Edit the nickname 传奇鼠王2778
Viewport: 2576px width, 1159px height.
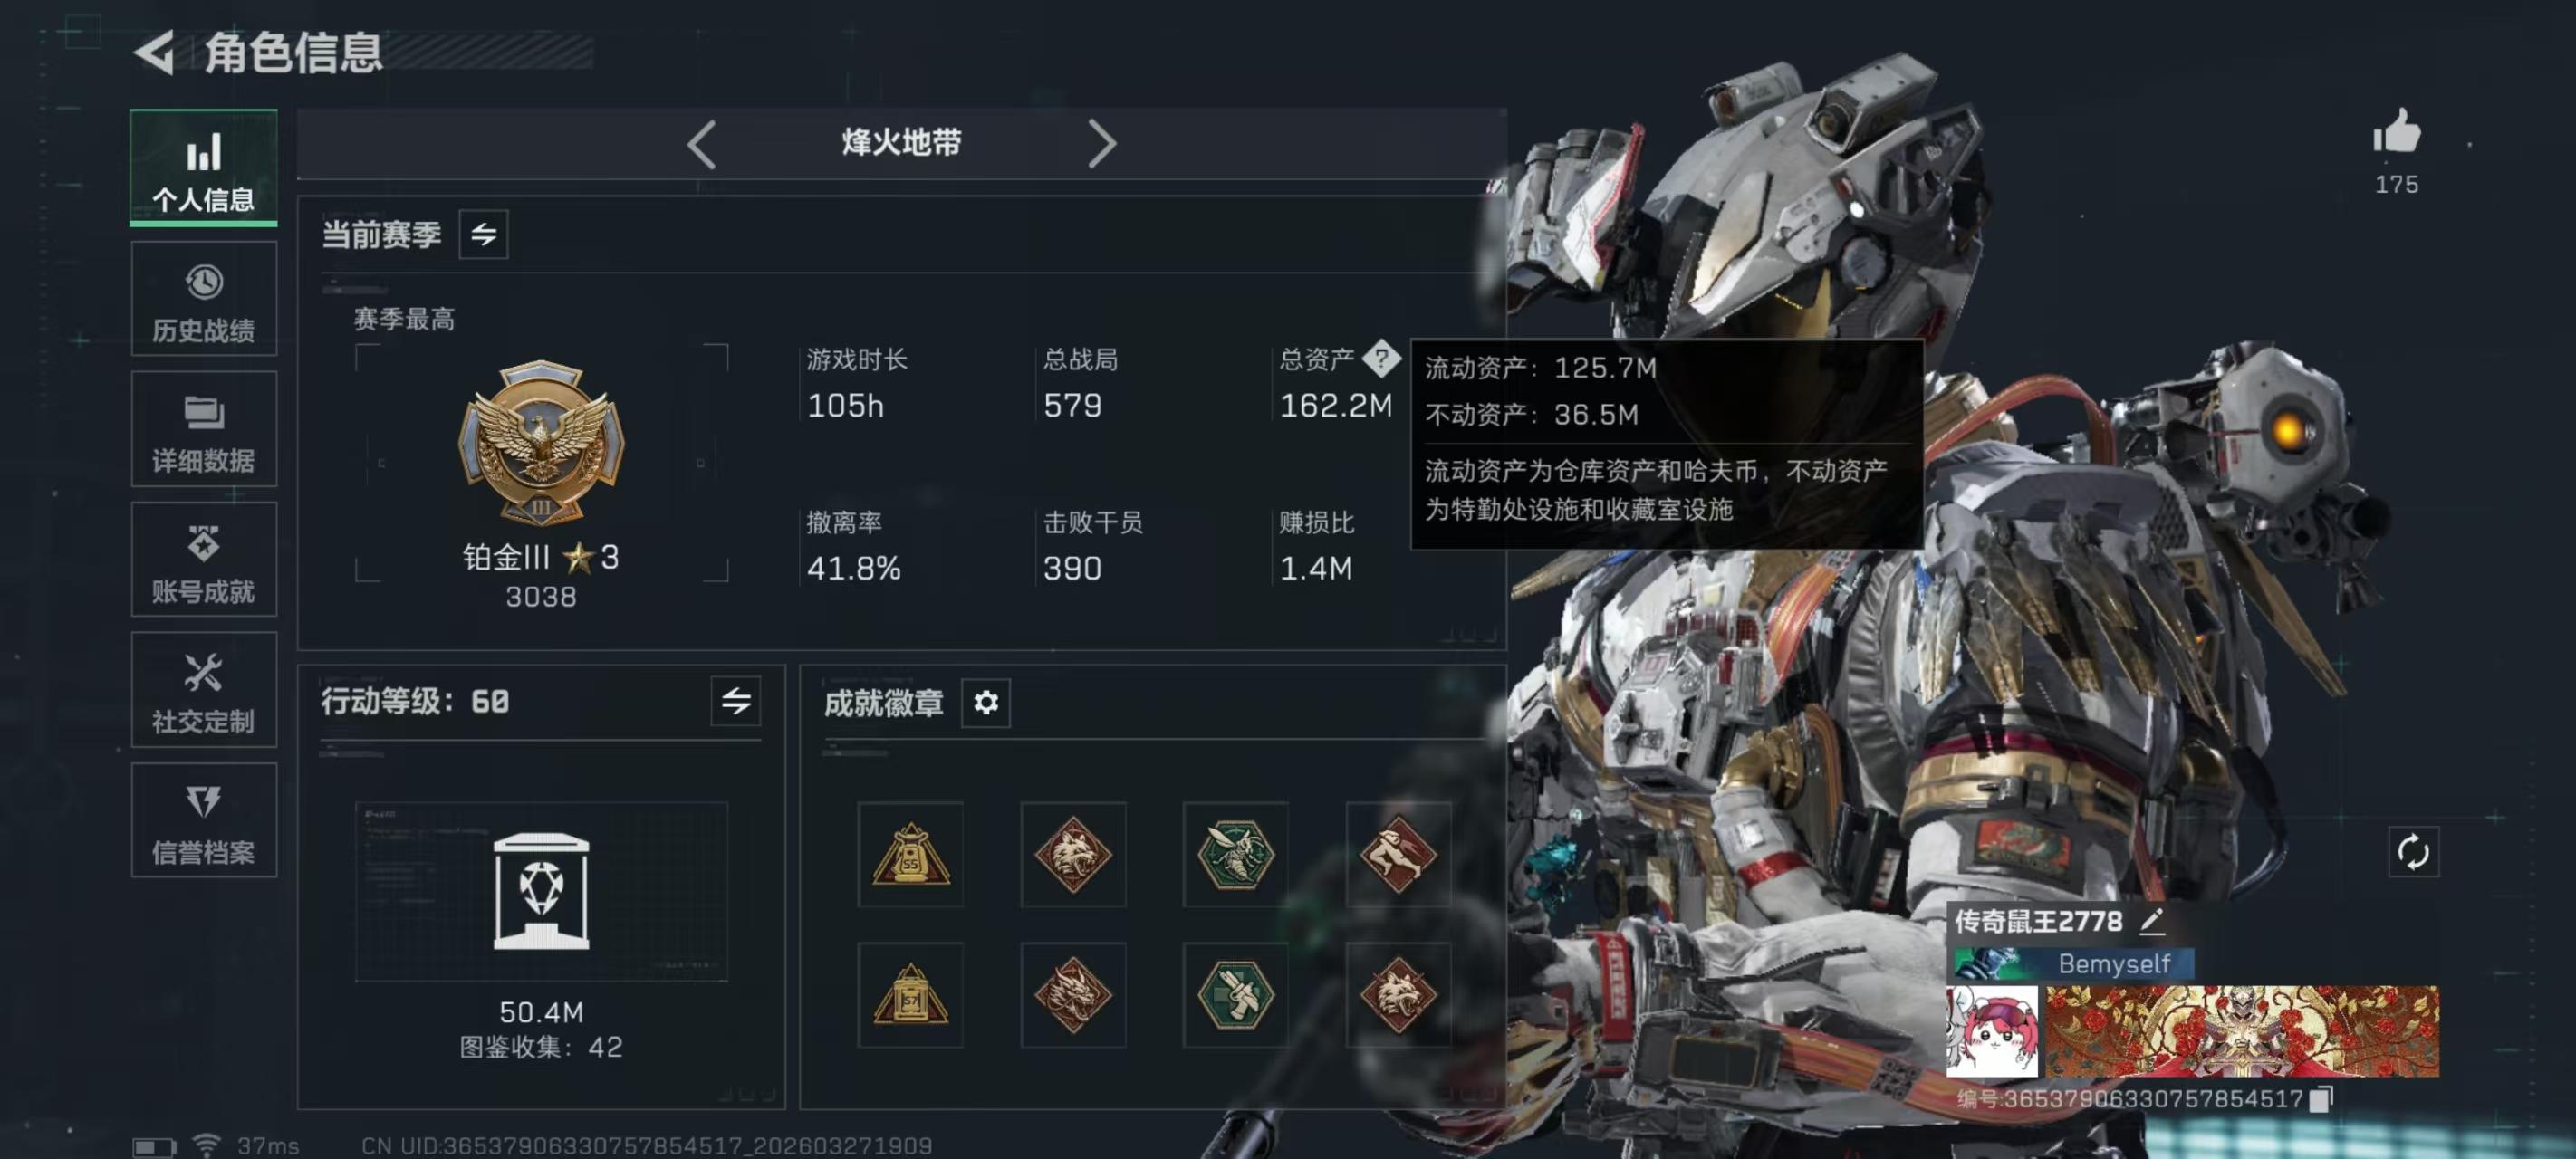pos(2151,921)
